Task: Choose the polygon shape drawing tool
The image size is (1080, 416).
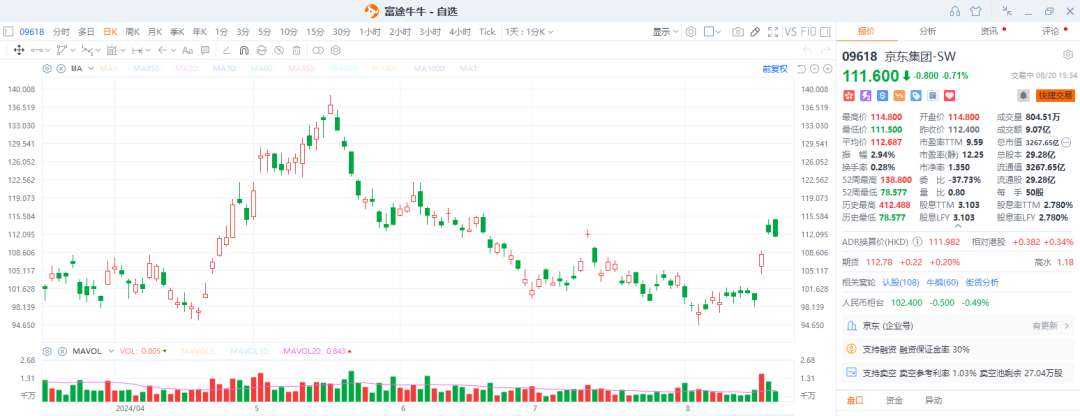Action: click(x=62, y=50)
